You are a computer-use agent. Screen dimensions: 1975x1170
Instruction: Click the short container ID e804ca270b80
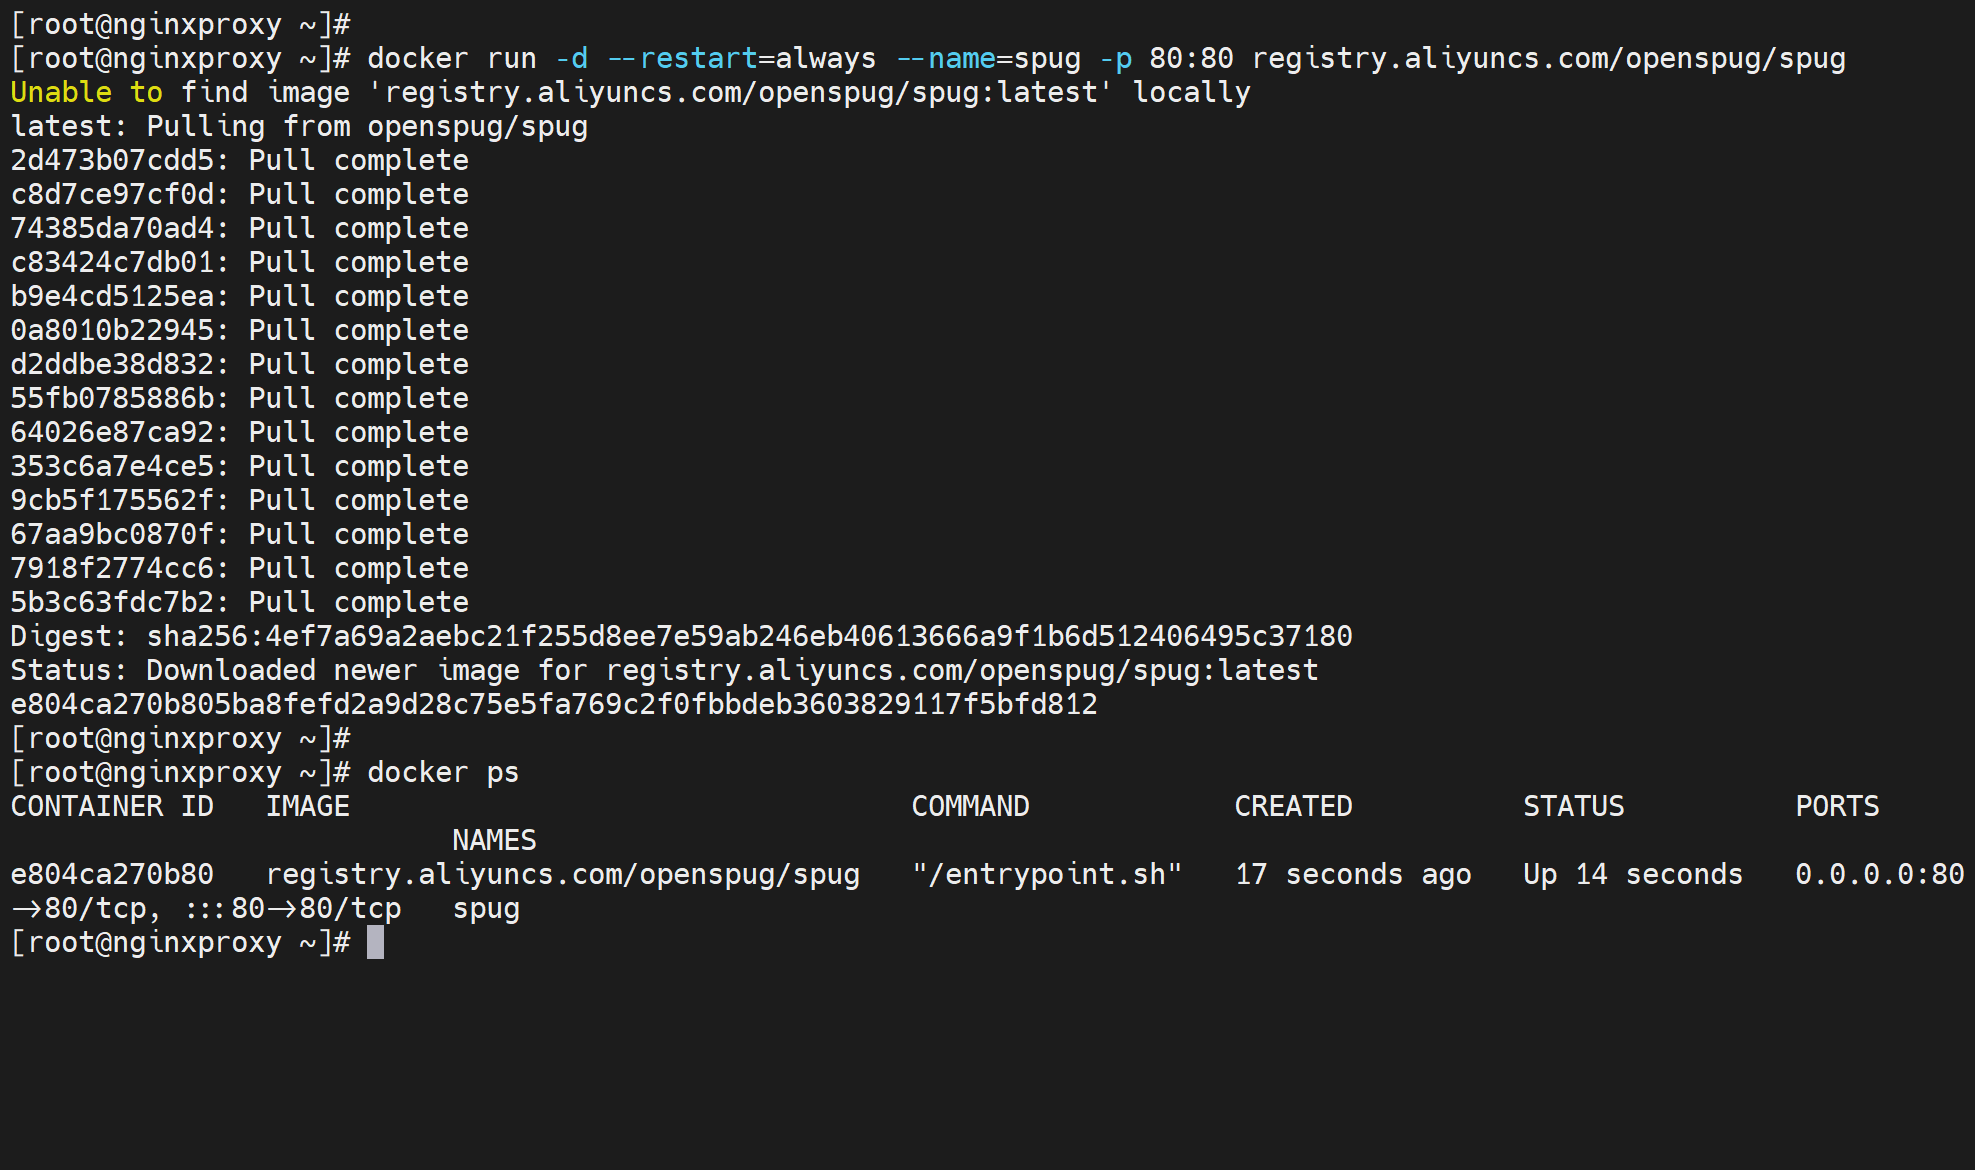click(x=112, y=874)
